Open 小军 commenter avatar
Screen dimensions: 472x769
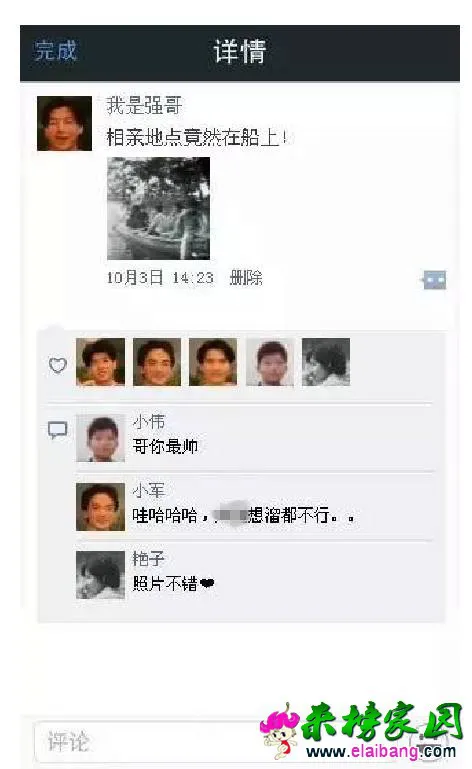click(x=101, y=507)
